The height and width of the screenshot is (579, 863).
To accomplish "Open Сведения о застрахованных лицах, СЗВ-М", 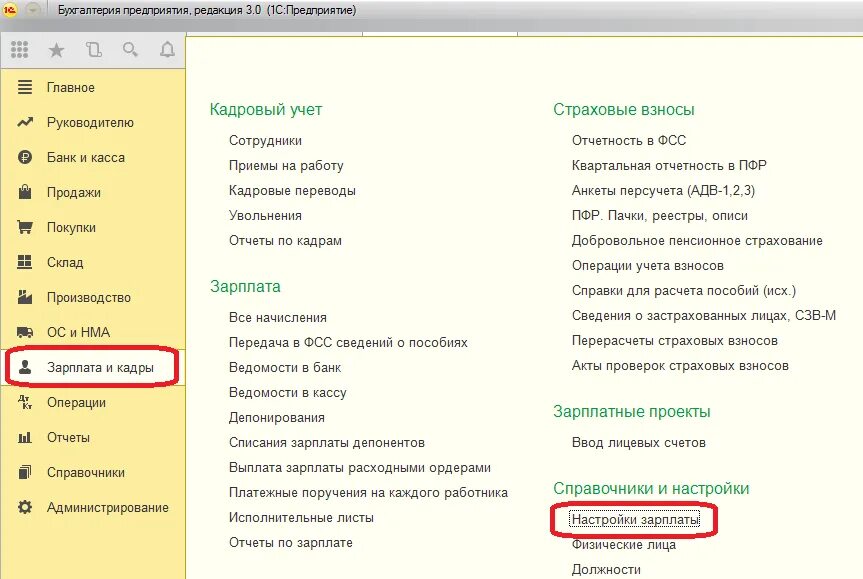I will coord(704,316).
